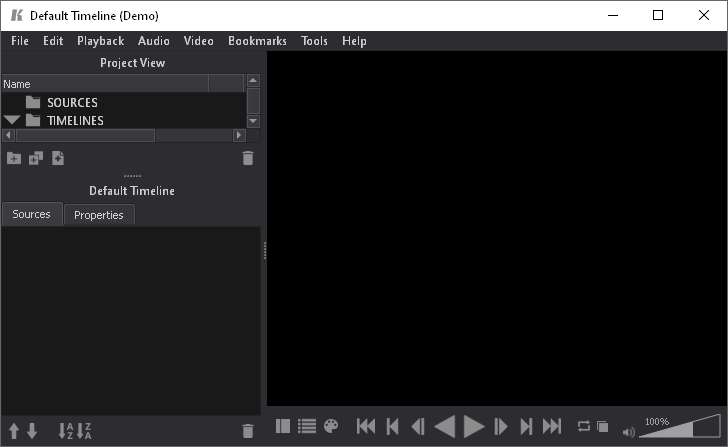Click the move source up arrow
Screen dimensions: 728x447
(14, 431)
